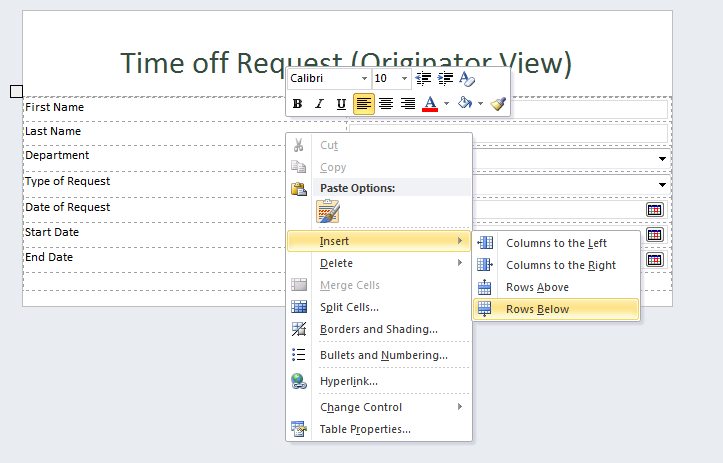Click the Decrease Indent icon
The height and width of the screenshot is (463, 723).
[x=423, y=79]
